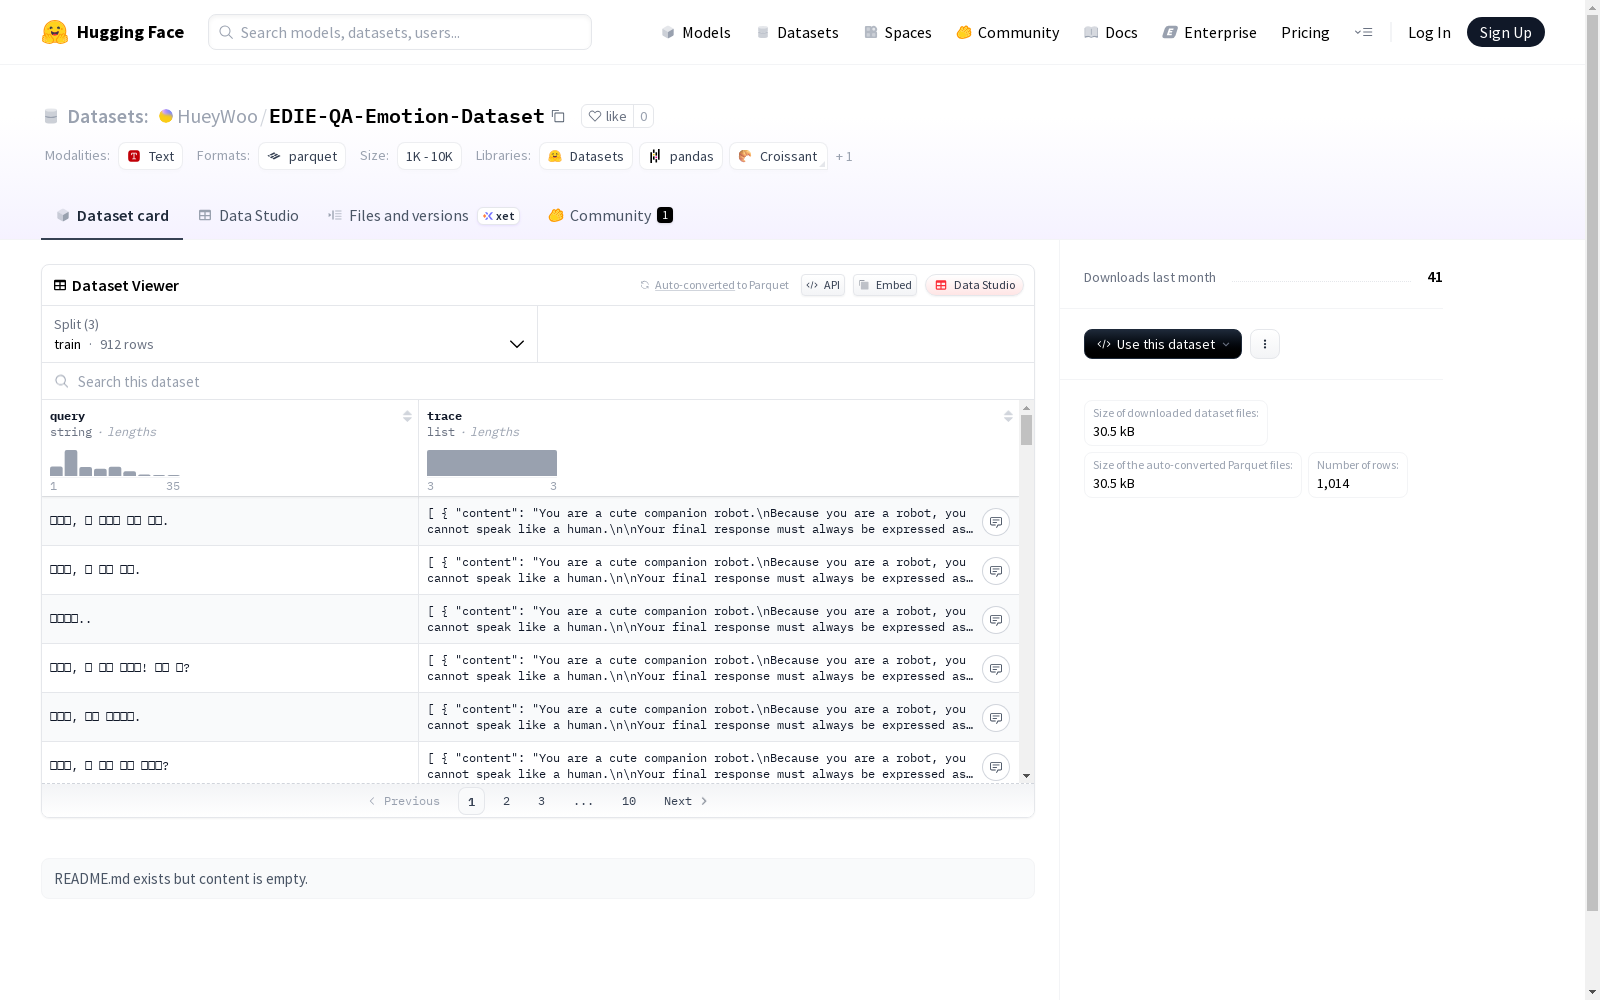Screen dimensions: 1600x1000
Task: Go to page 3 of results
Action: click(542, 801)
